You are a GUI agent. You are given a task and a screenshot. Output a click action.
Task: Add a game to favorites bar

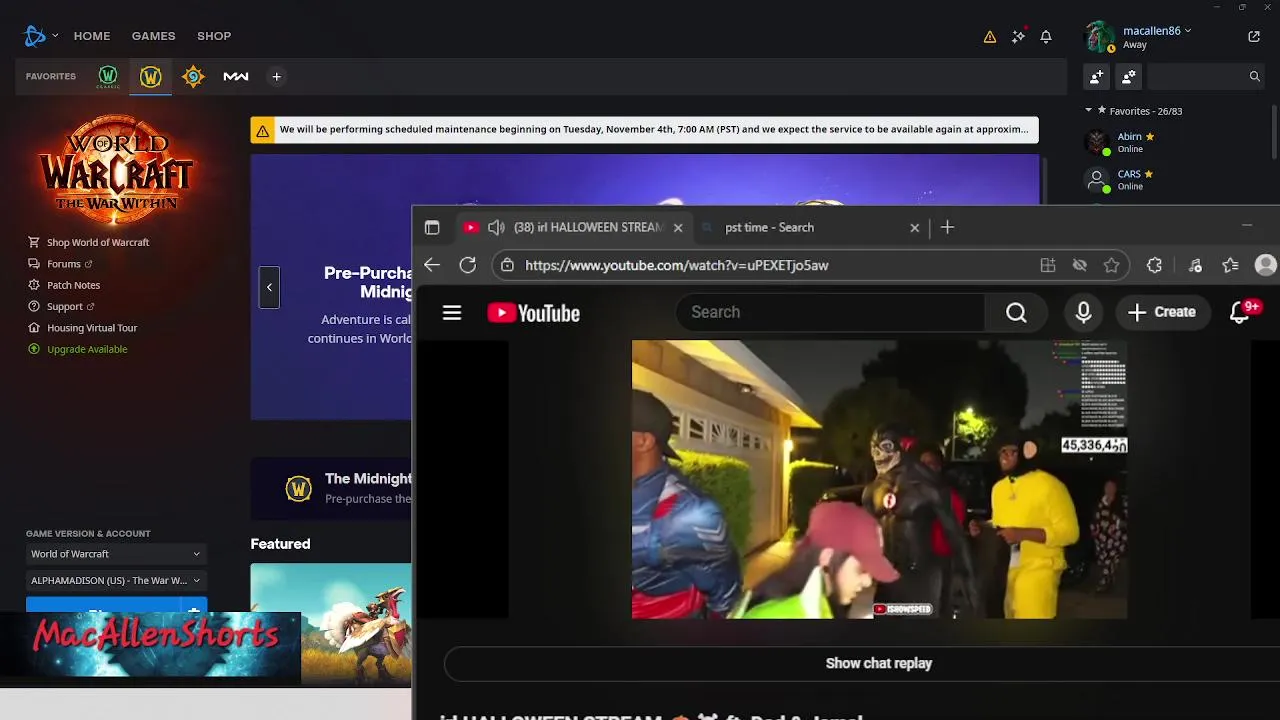coord(277,76)
